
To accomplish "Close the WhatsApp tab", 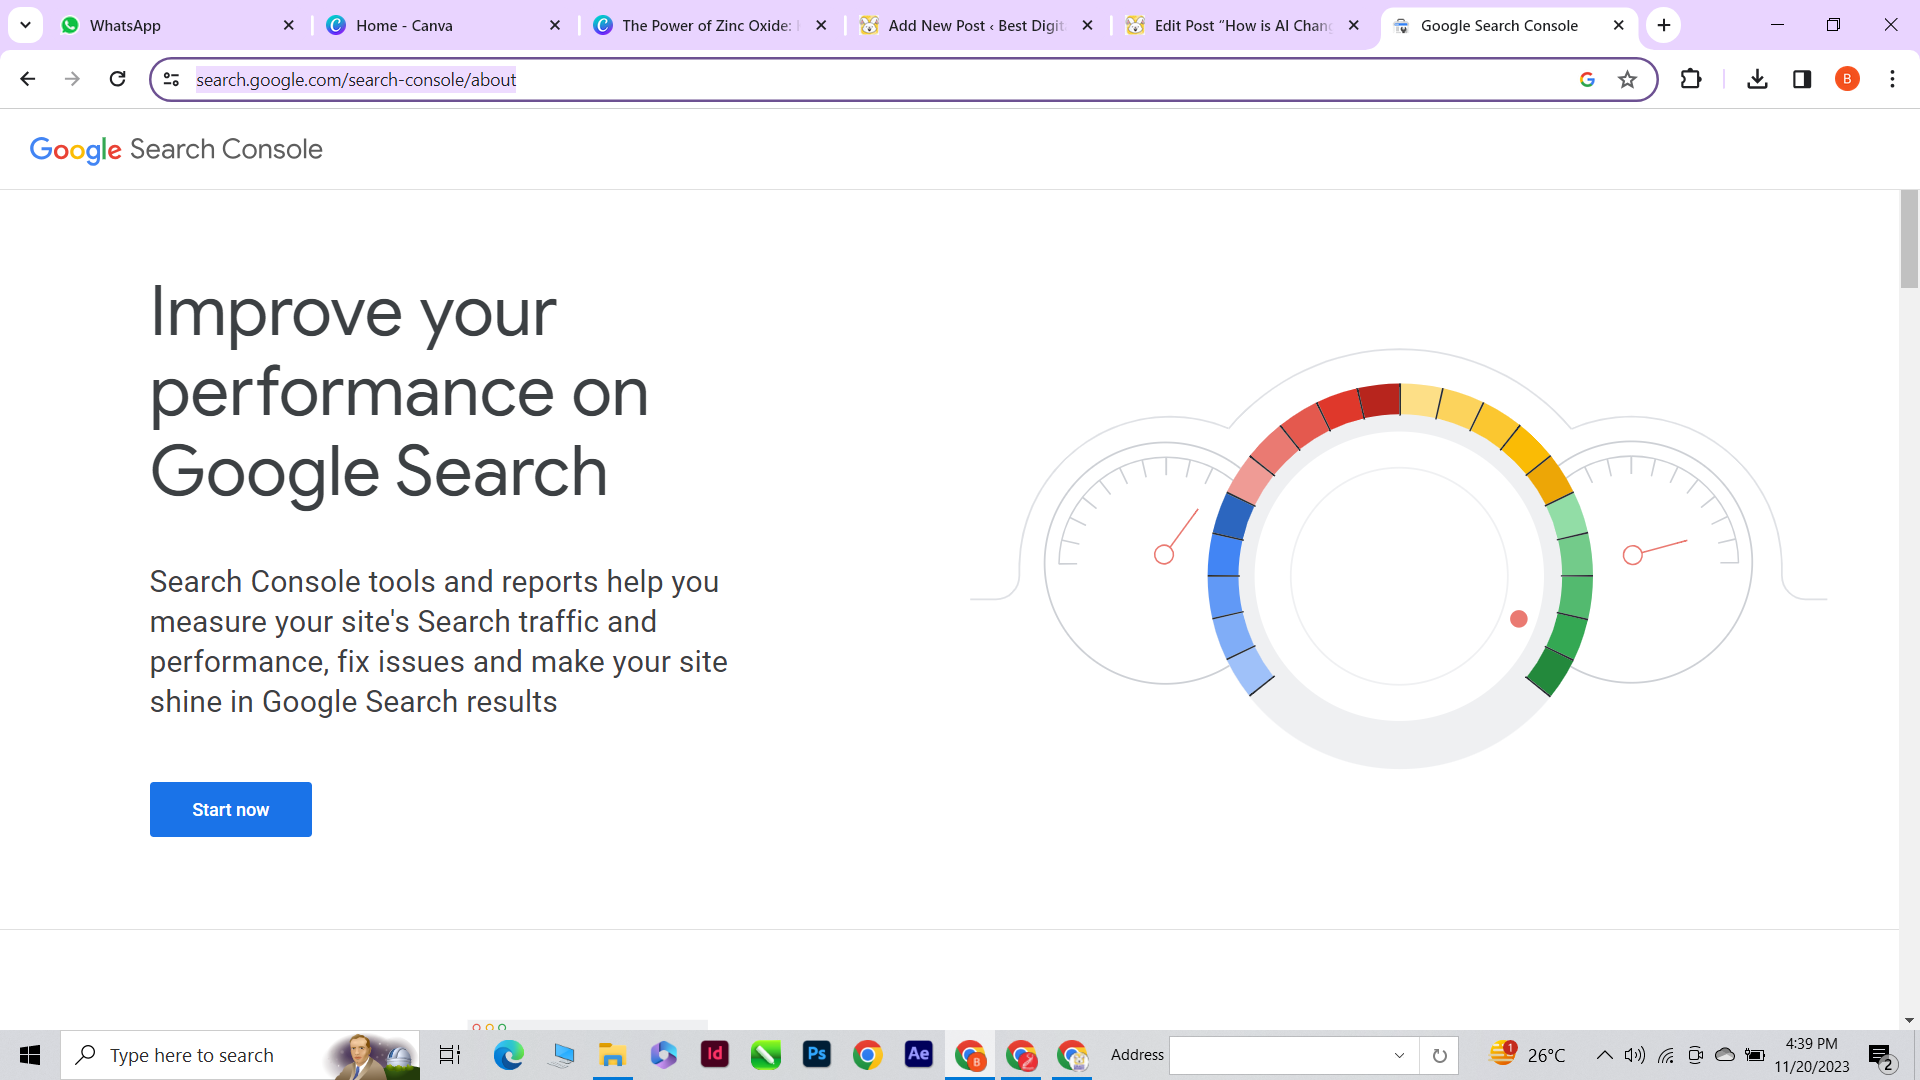I will 289,25.
